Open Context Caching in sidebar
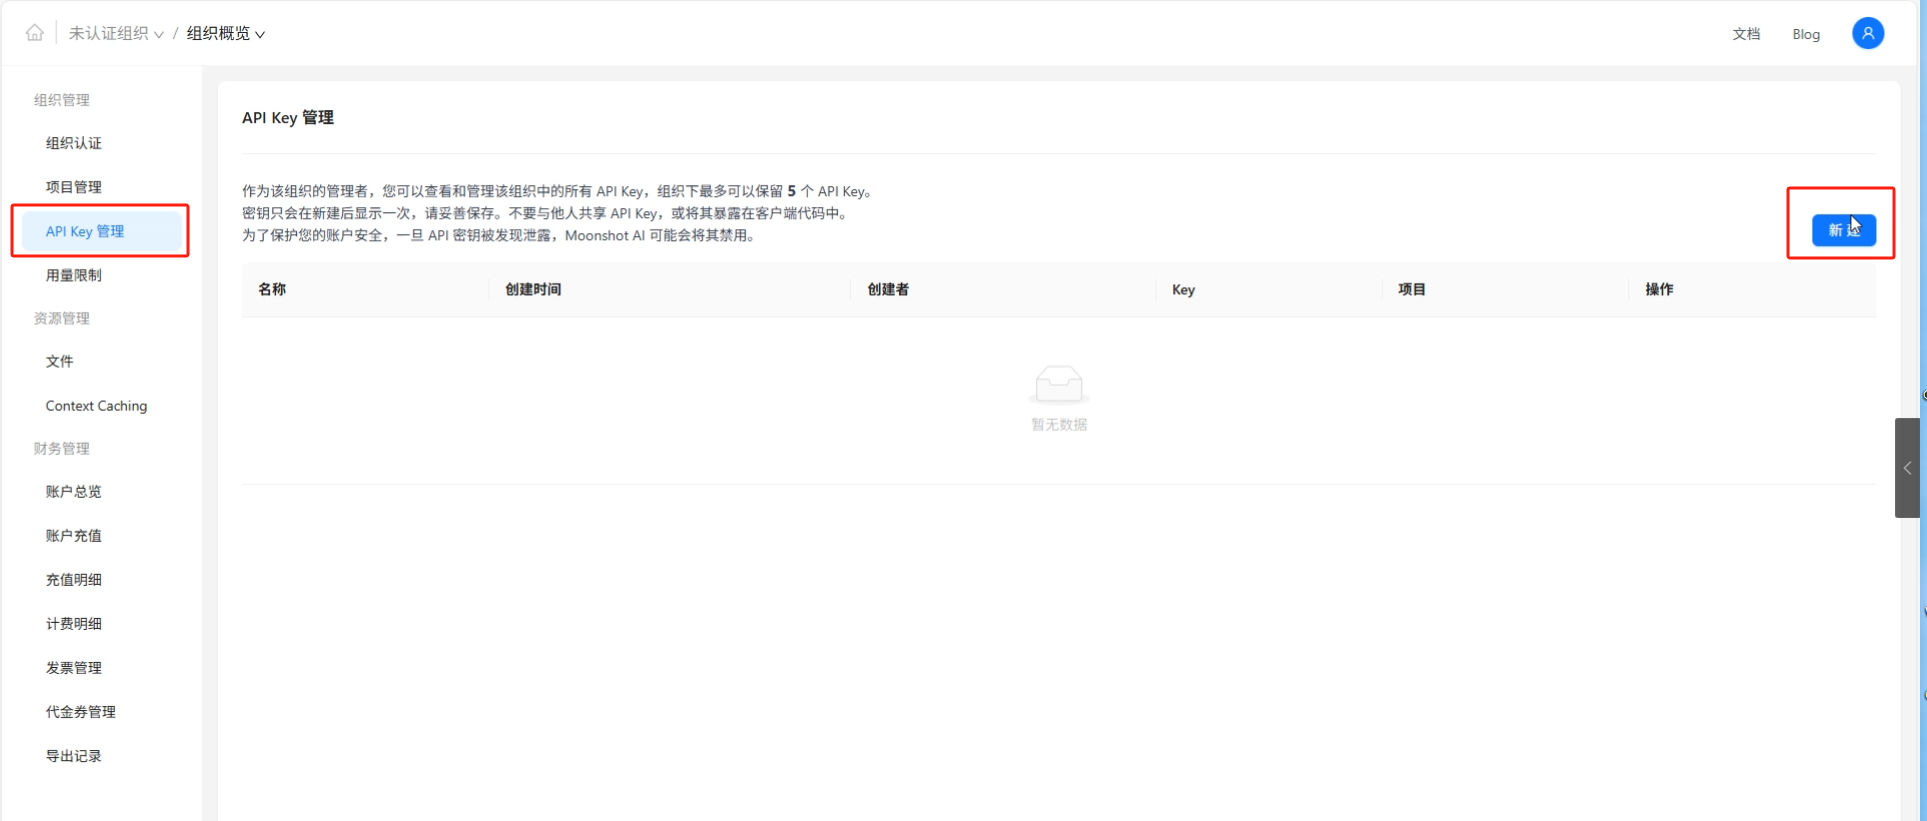1927x821 pixels. 96,405
